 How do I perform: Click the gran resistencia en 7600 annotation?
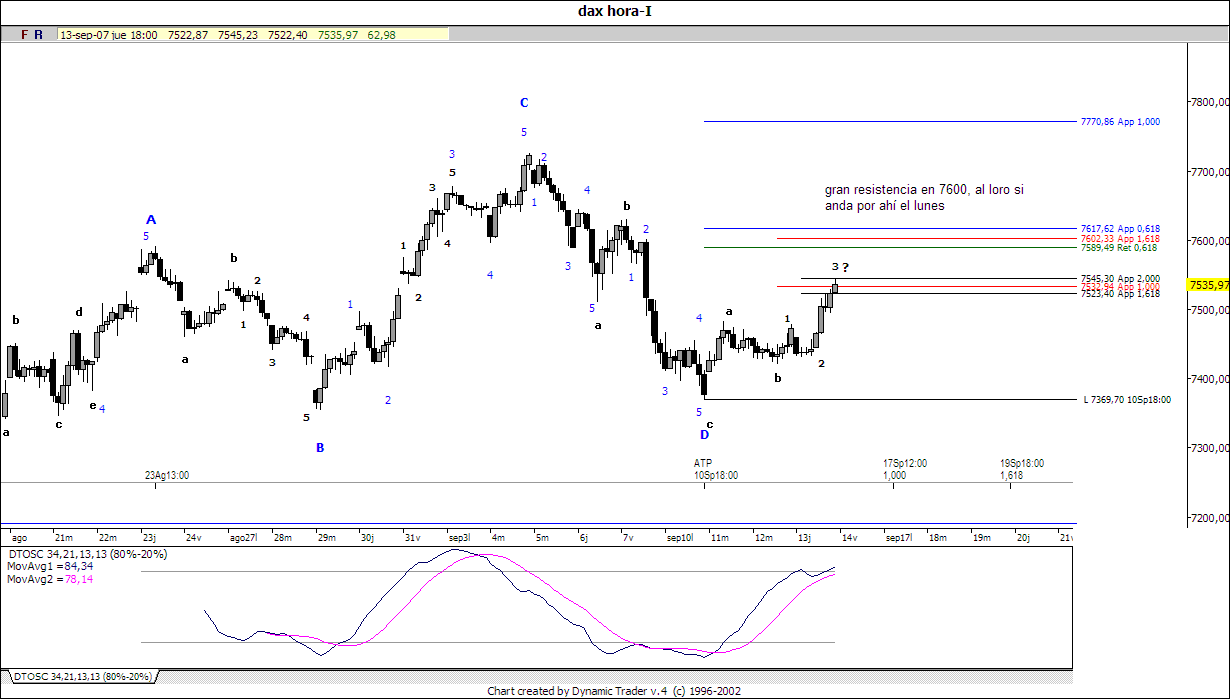coord(924,198)
